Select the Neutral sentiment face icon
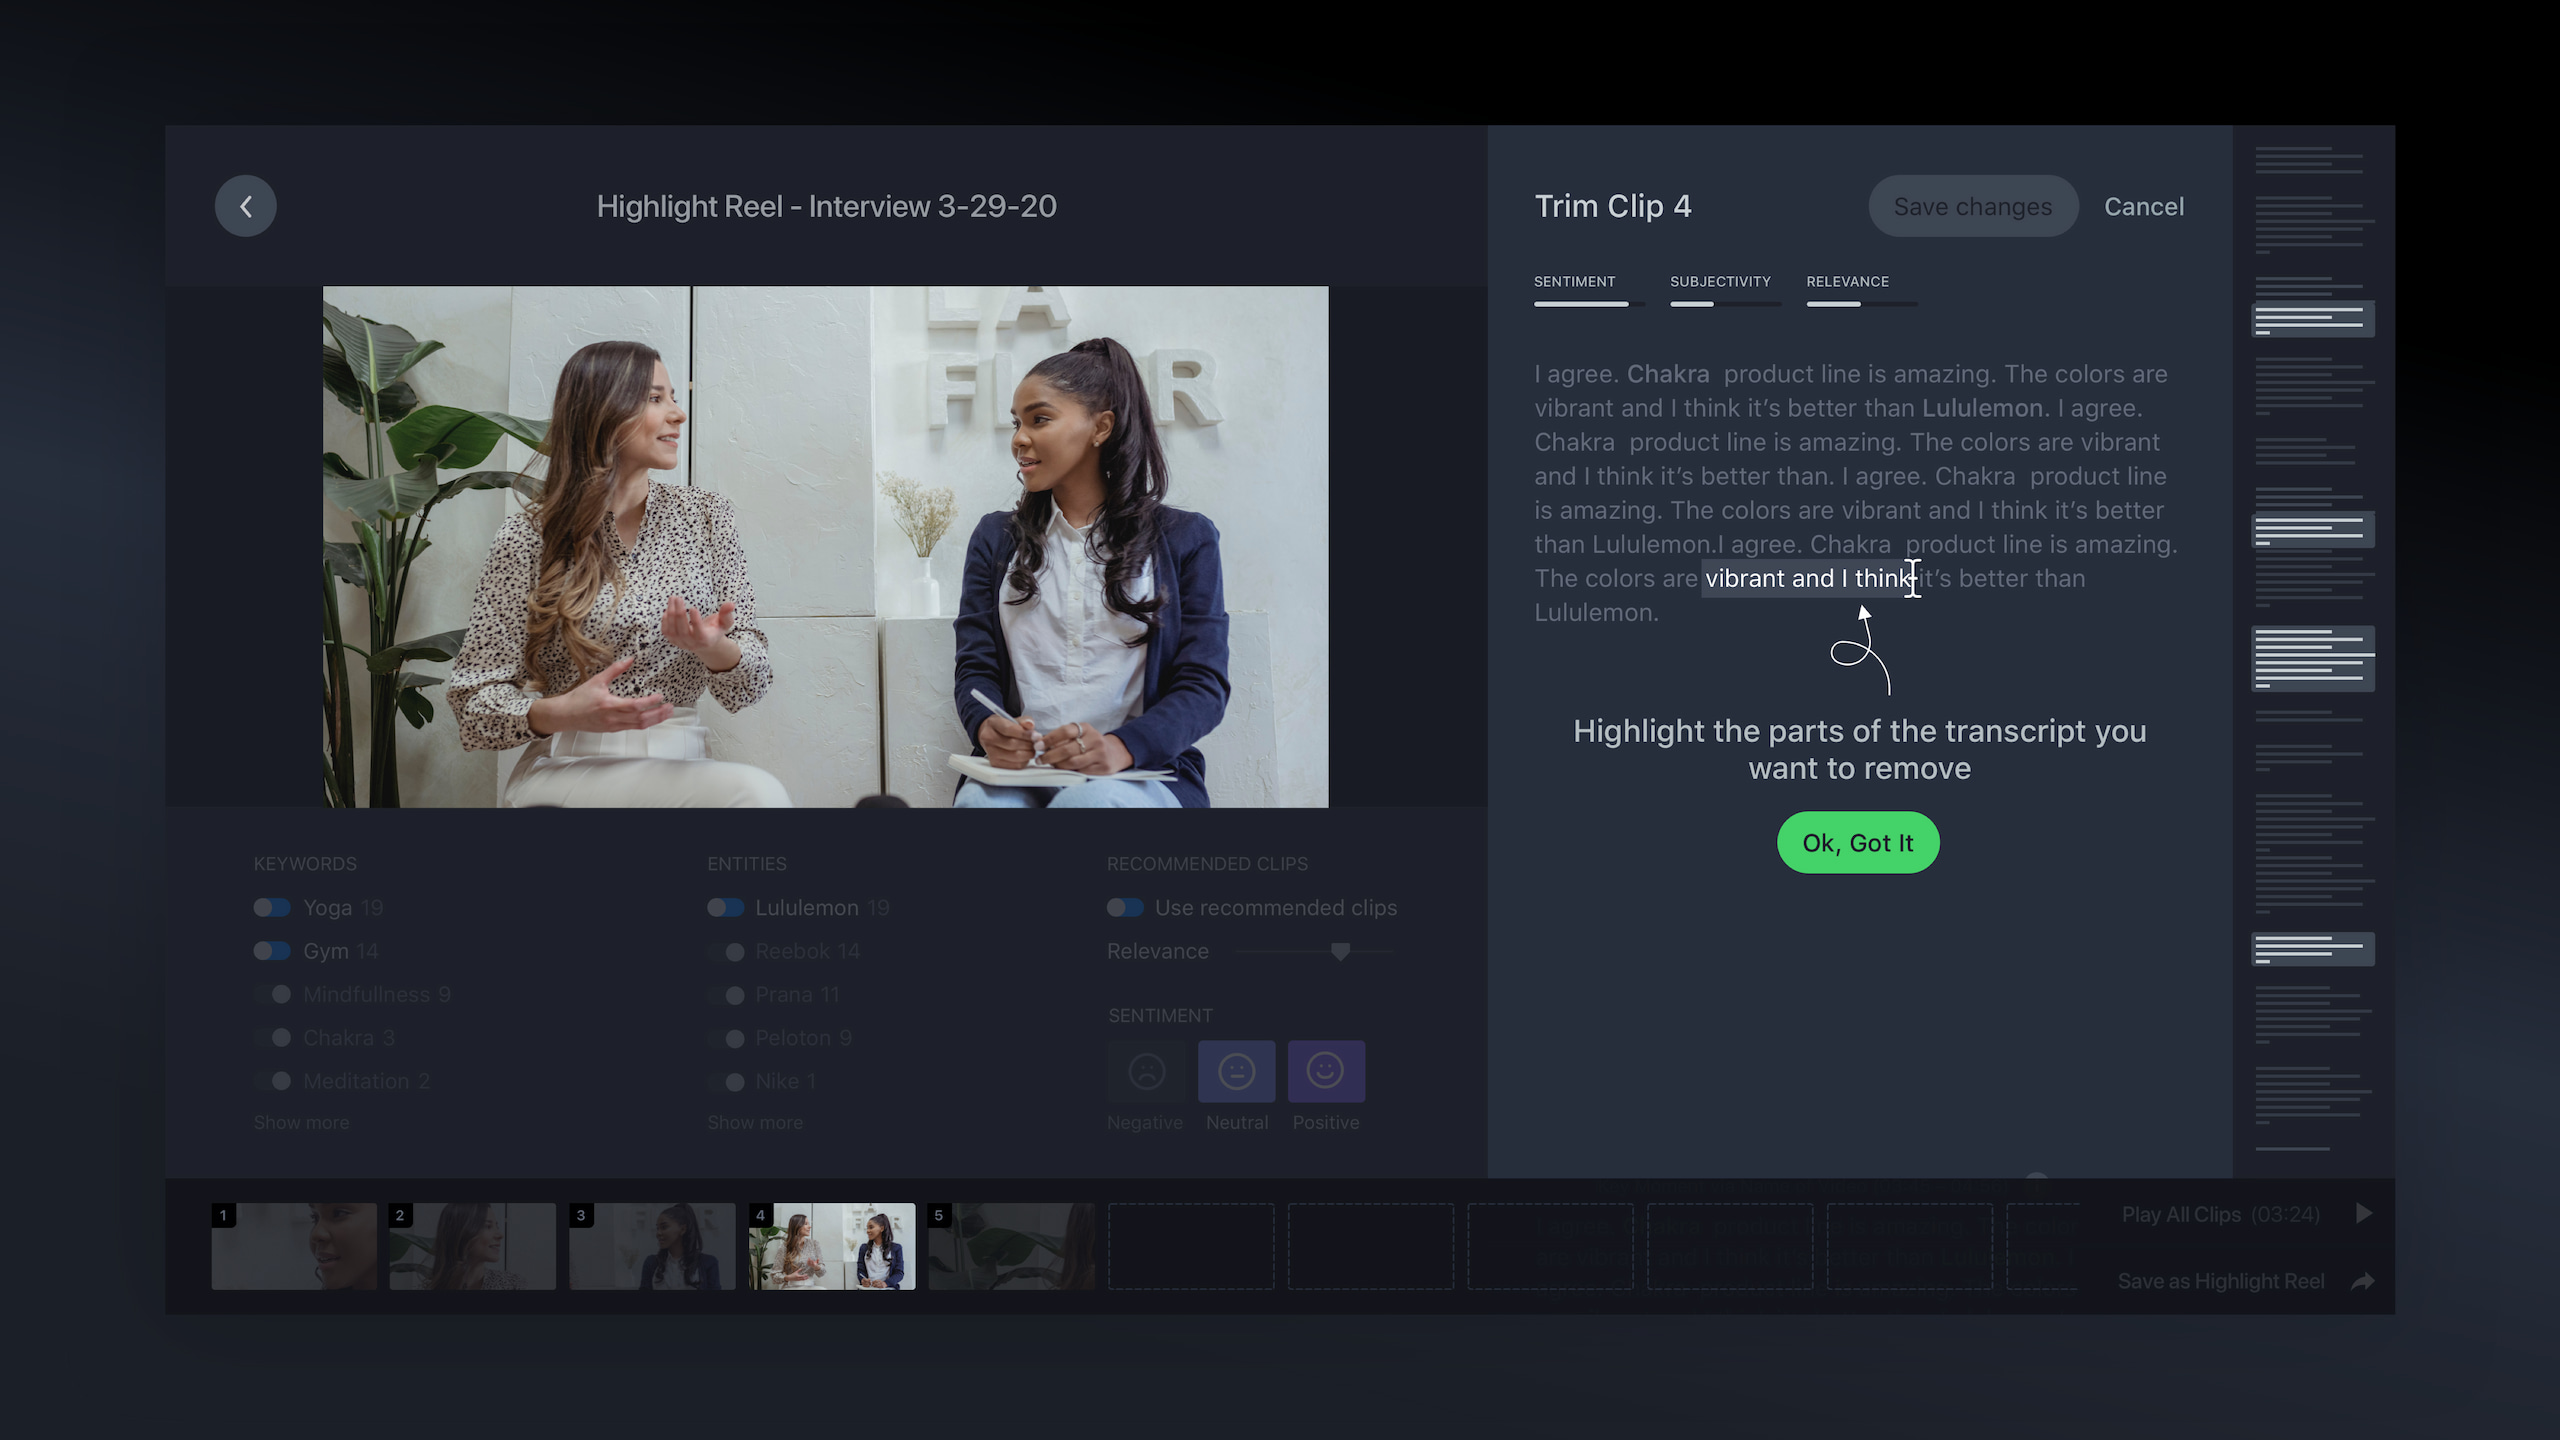 (x=1236, y=1071)
